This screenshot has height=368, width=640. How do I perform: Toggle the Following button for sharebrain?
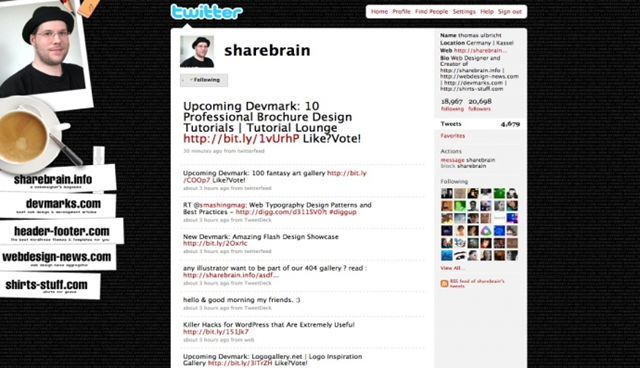(x=204, y=80)
